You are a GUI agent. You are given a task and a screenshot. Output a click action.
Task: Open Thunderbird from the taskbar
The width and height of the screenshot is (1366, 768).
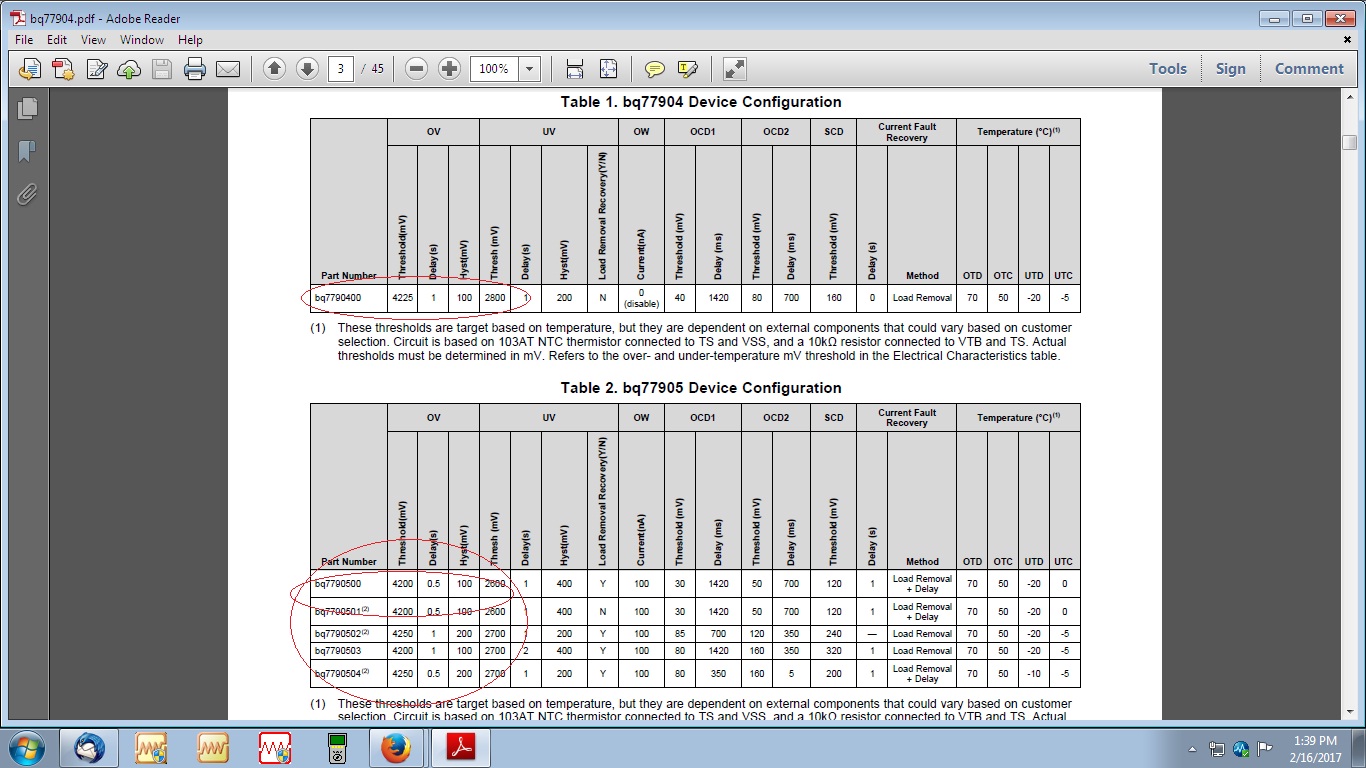pyautogui.click(x=89, y=748)
